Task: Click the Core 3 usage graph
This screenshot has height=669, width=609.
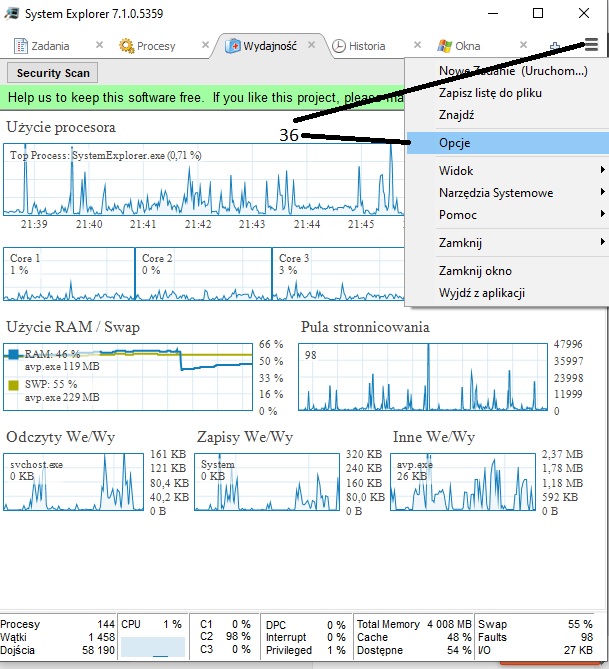Action: coord(338,274)
